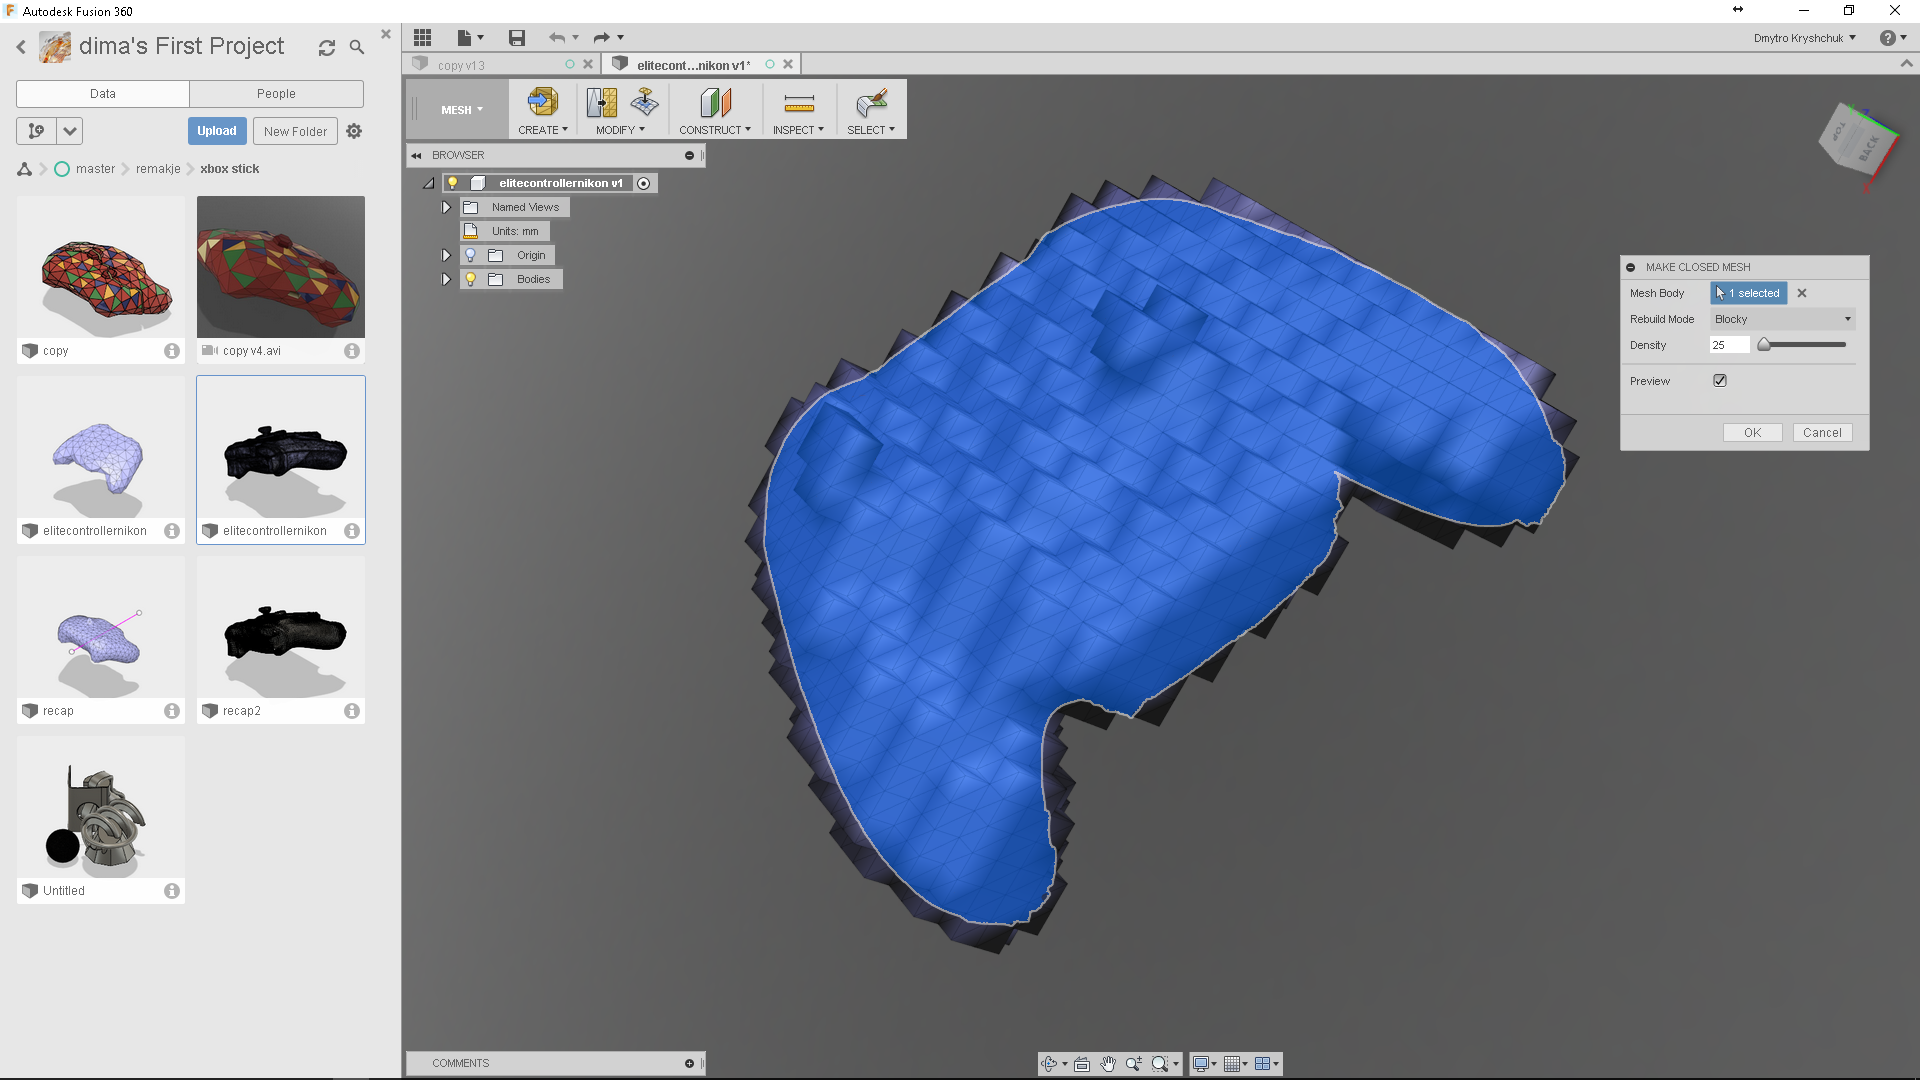Open Grid and Snaps settings icon
Viewport: 1920px width, 1080px height.
[1232, 1064]
